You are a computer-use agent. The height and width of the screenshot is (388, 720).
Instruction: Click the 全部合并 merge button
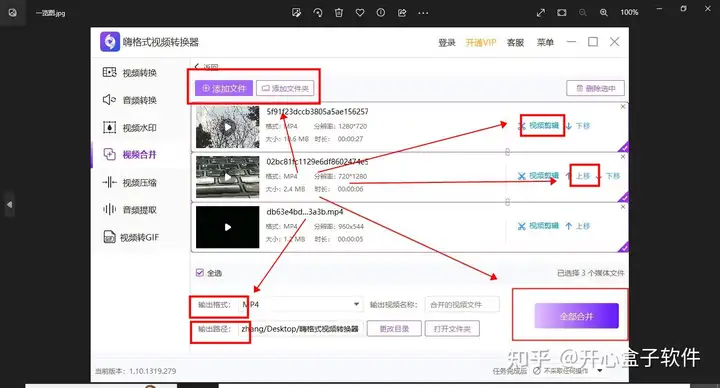[576, 316]
